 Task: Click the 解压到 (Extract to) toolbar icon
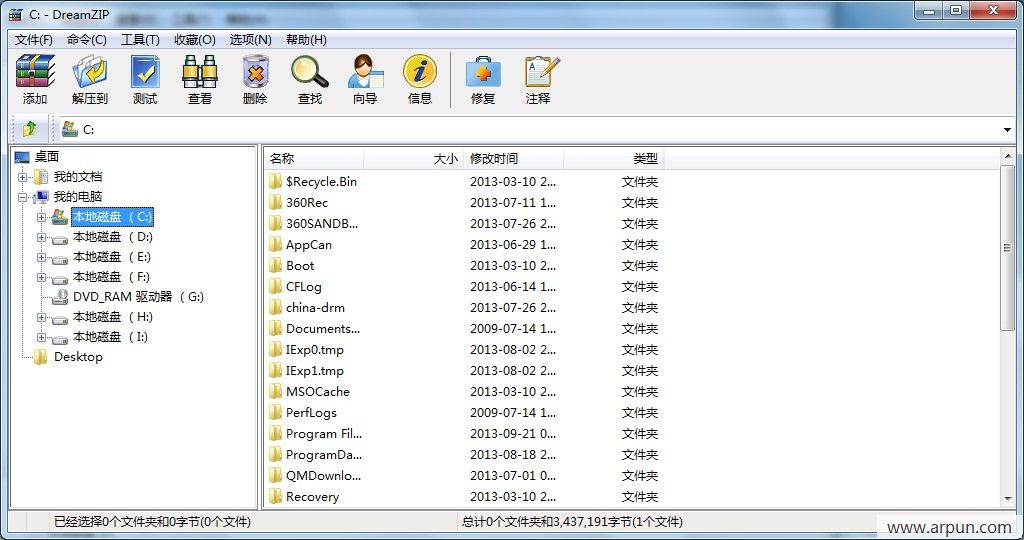[x=89, y=71]
